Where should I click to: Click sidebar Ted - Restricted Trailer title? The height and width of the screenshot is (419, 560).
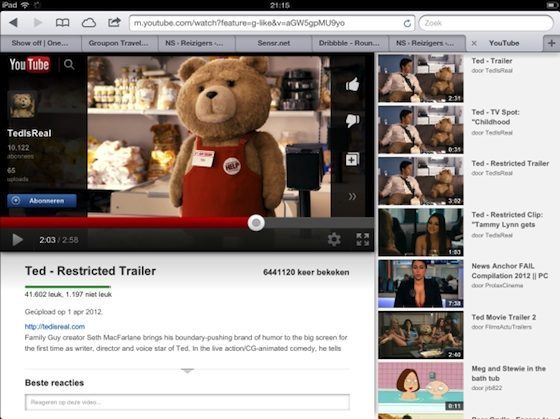(x=510, y=163)
